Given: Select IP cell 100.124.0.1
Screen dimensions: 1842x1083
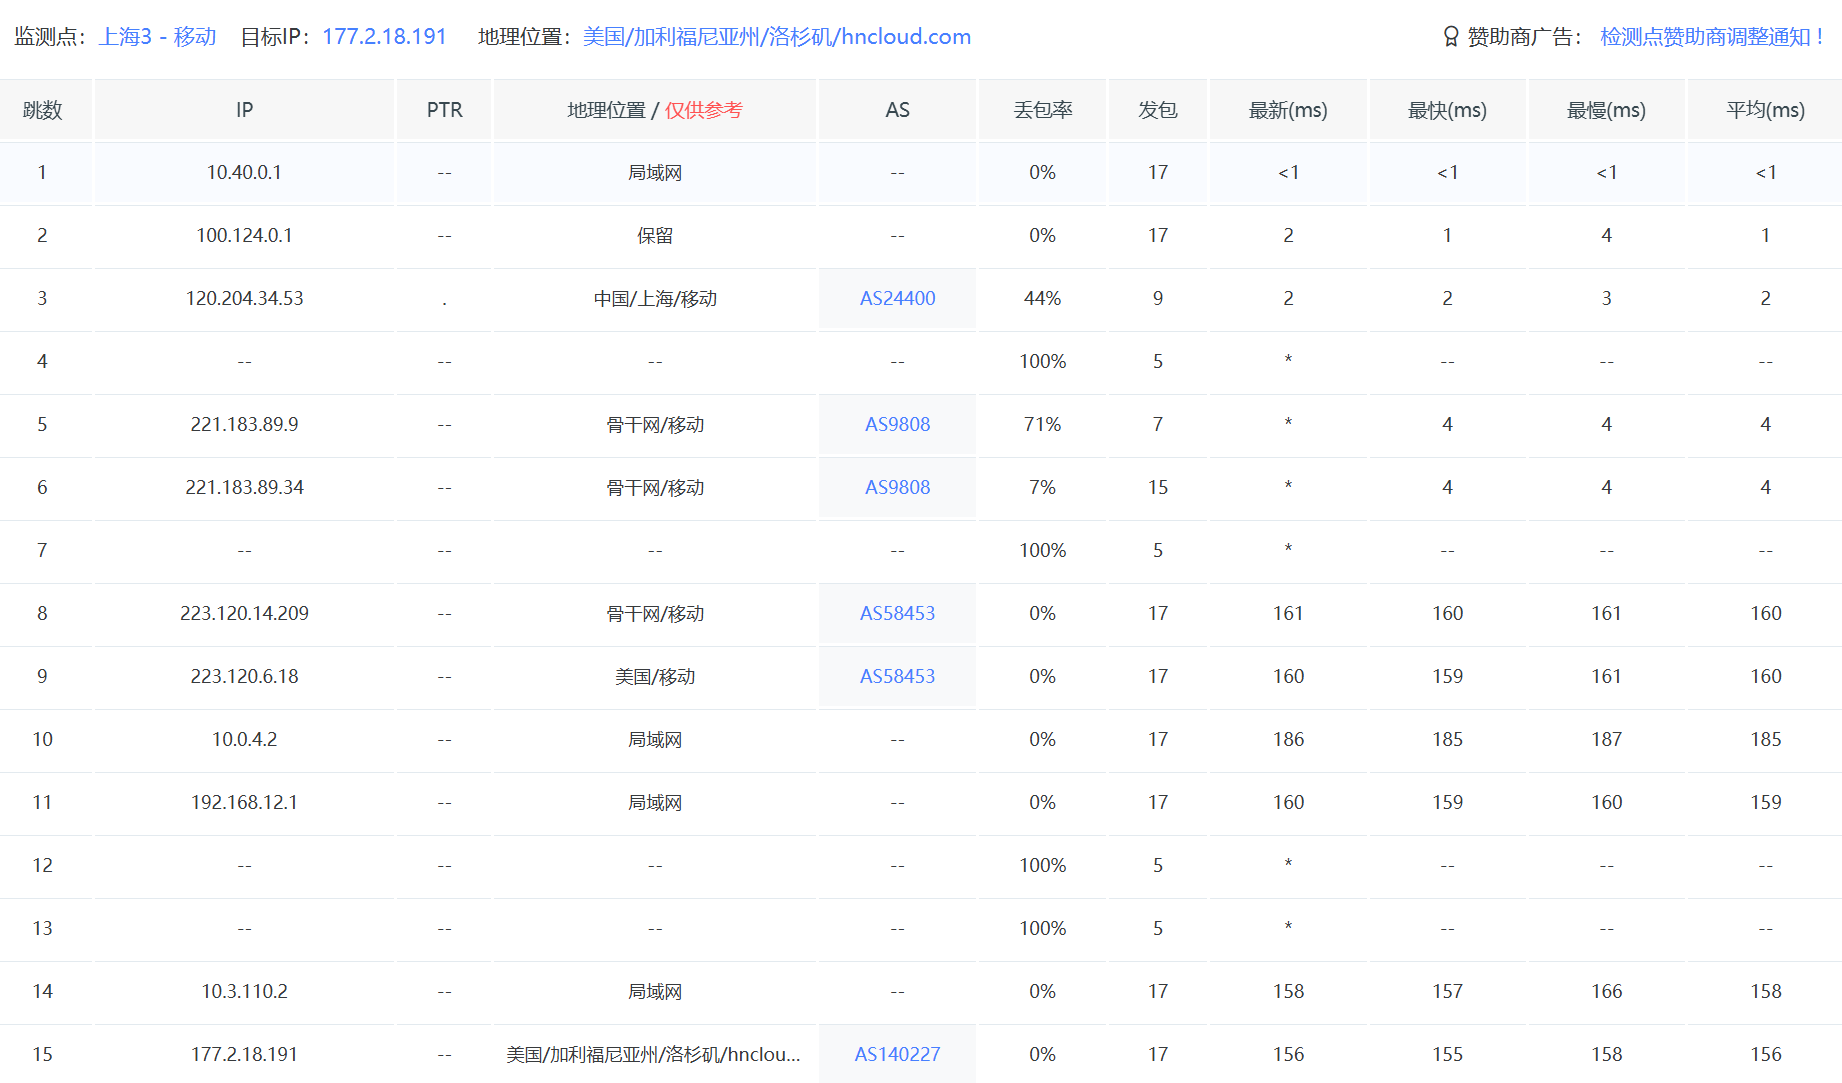Looking at the screenshot, I should [x=244, y=235].
